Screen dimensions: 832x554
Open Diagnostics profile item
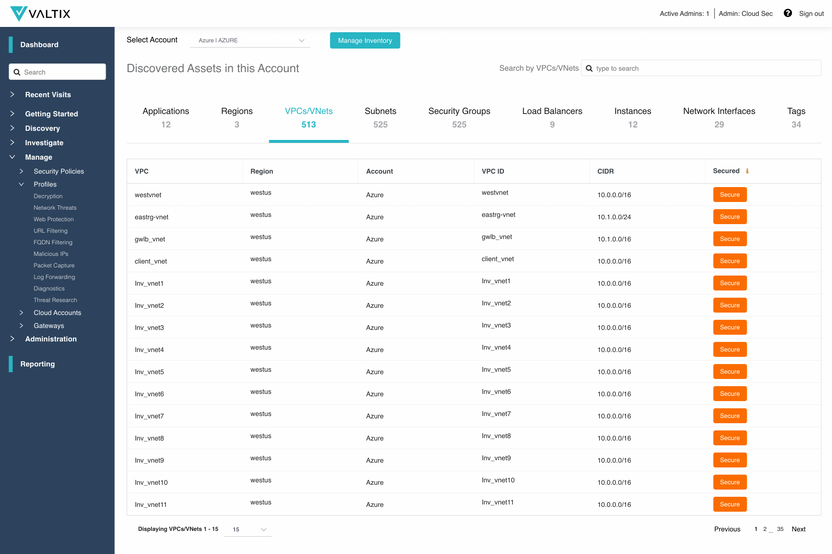(x=49, y=289)
